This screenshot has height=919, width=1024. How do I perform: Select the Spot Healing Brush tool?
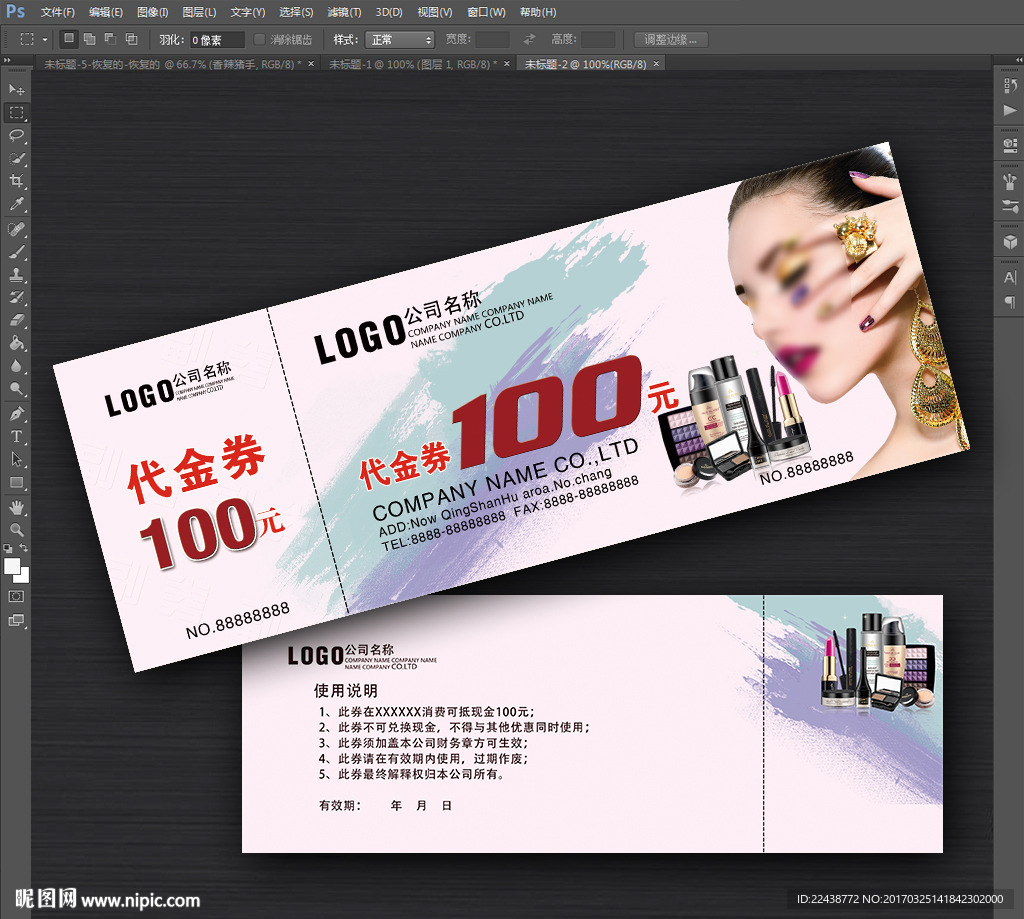click(16, 229)
